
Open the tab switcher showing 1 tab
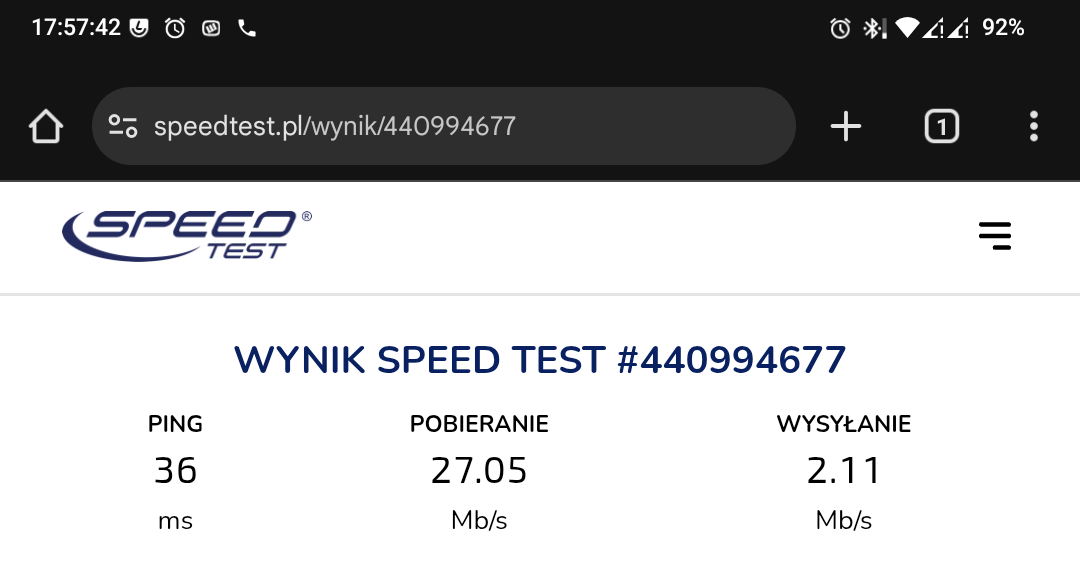[x=941, y=127]
